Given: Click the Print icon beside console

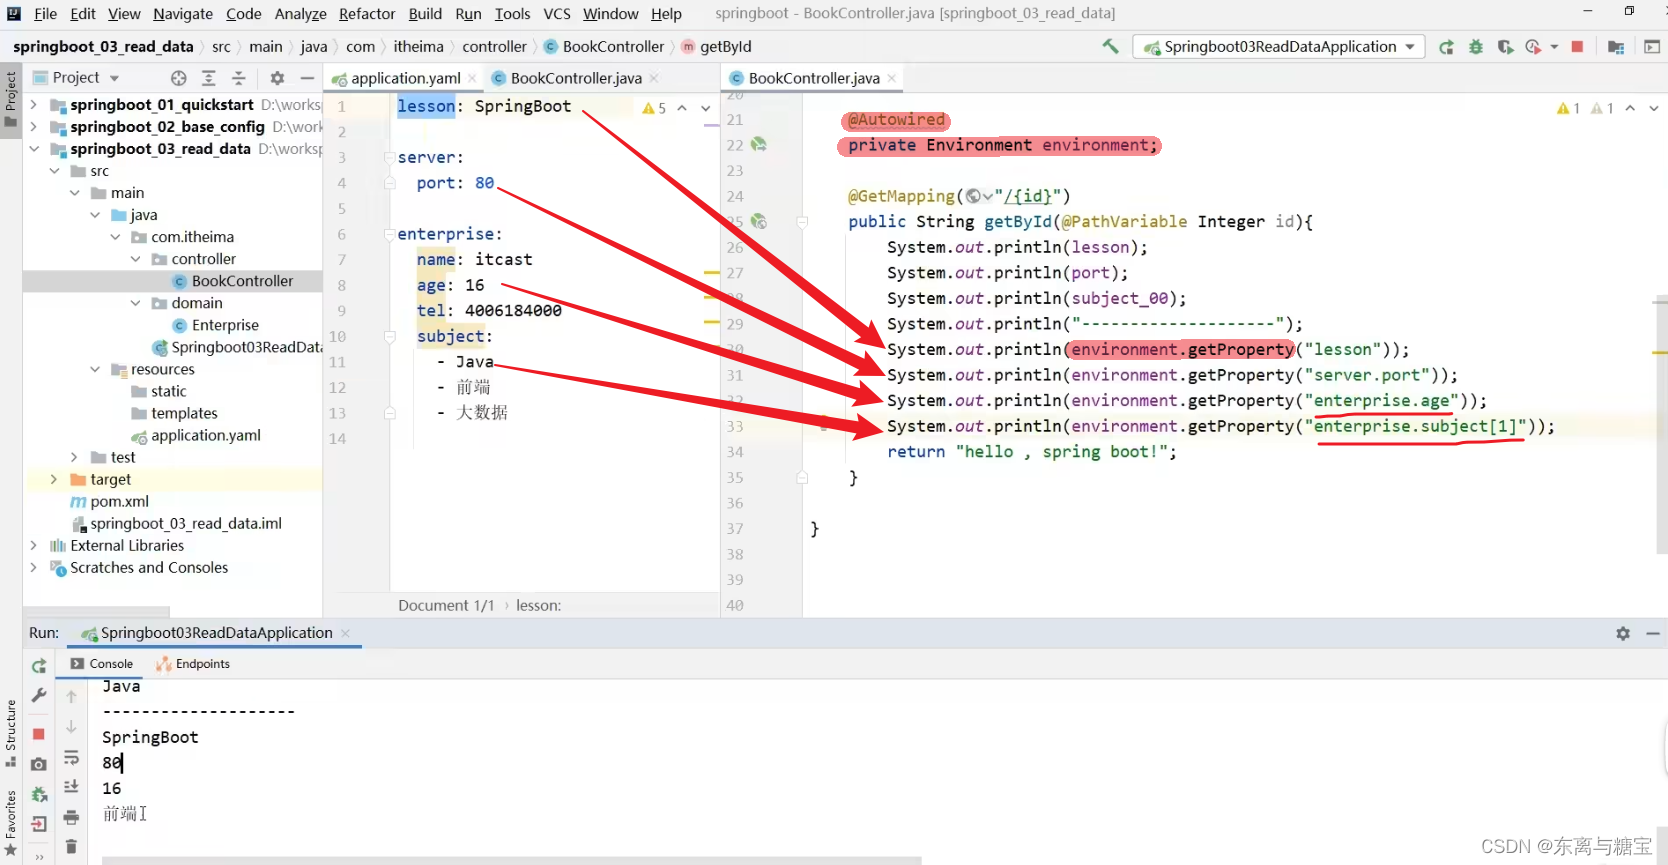Looking at the screenshot, I should pos(71,817).
